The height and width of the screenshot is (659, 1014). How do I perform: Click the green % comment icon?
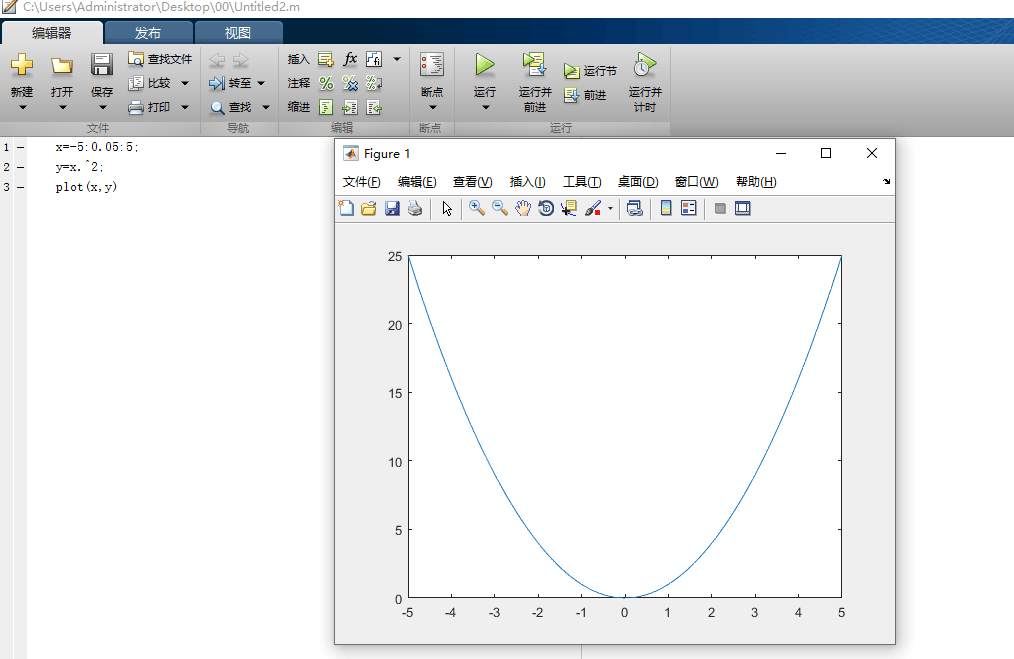point(327,83)
